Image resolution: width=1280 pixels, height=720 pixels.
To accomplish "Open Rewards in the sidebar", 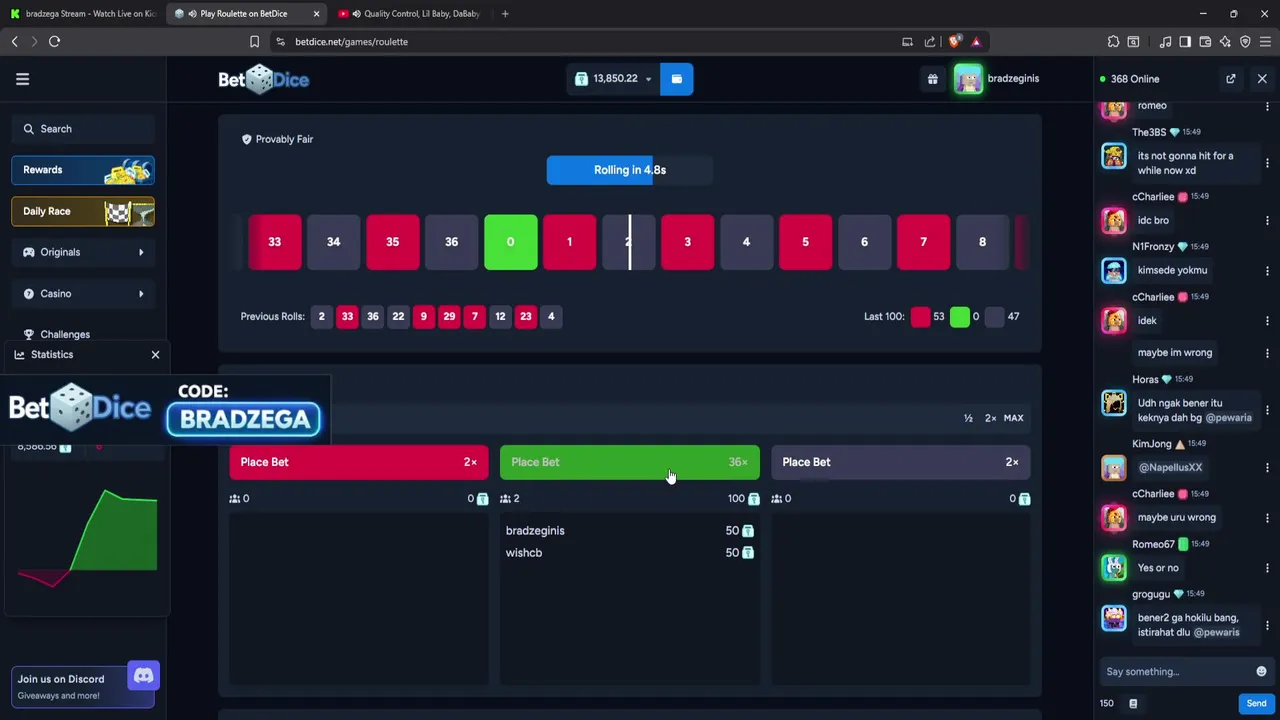I will pyautogui.click(x=83, y=170).
